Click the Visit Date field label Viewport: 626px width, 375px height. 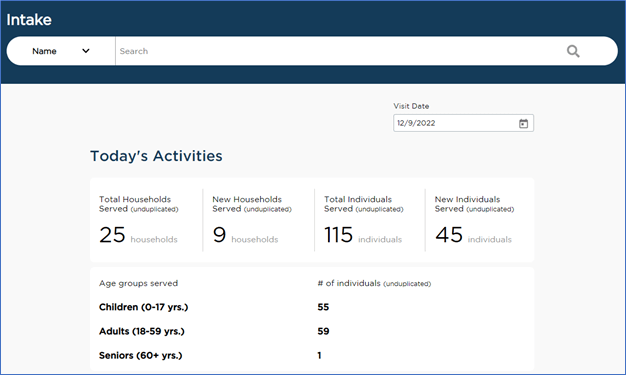411,106
